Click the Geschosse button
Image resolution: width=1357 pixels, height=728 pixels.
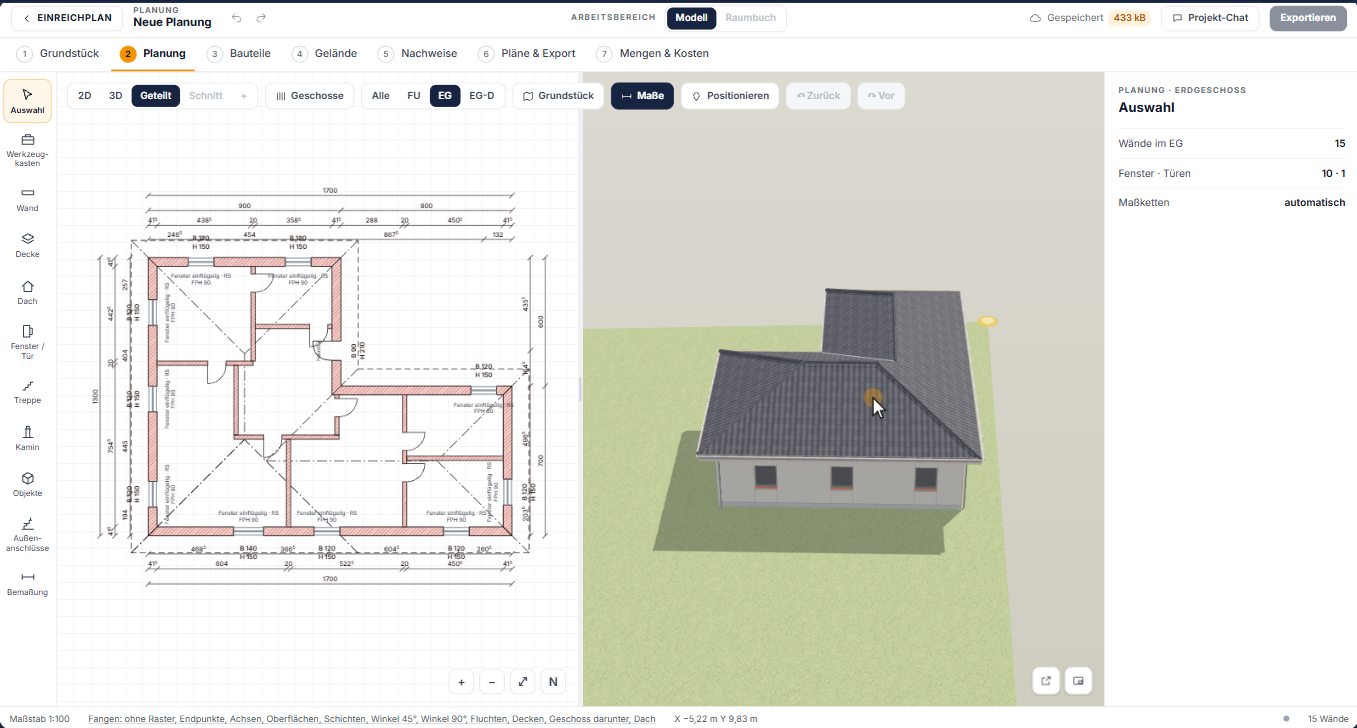pyautogui.click(x=309, y=96)
